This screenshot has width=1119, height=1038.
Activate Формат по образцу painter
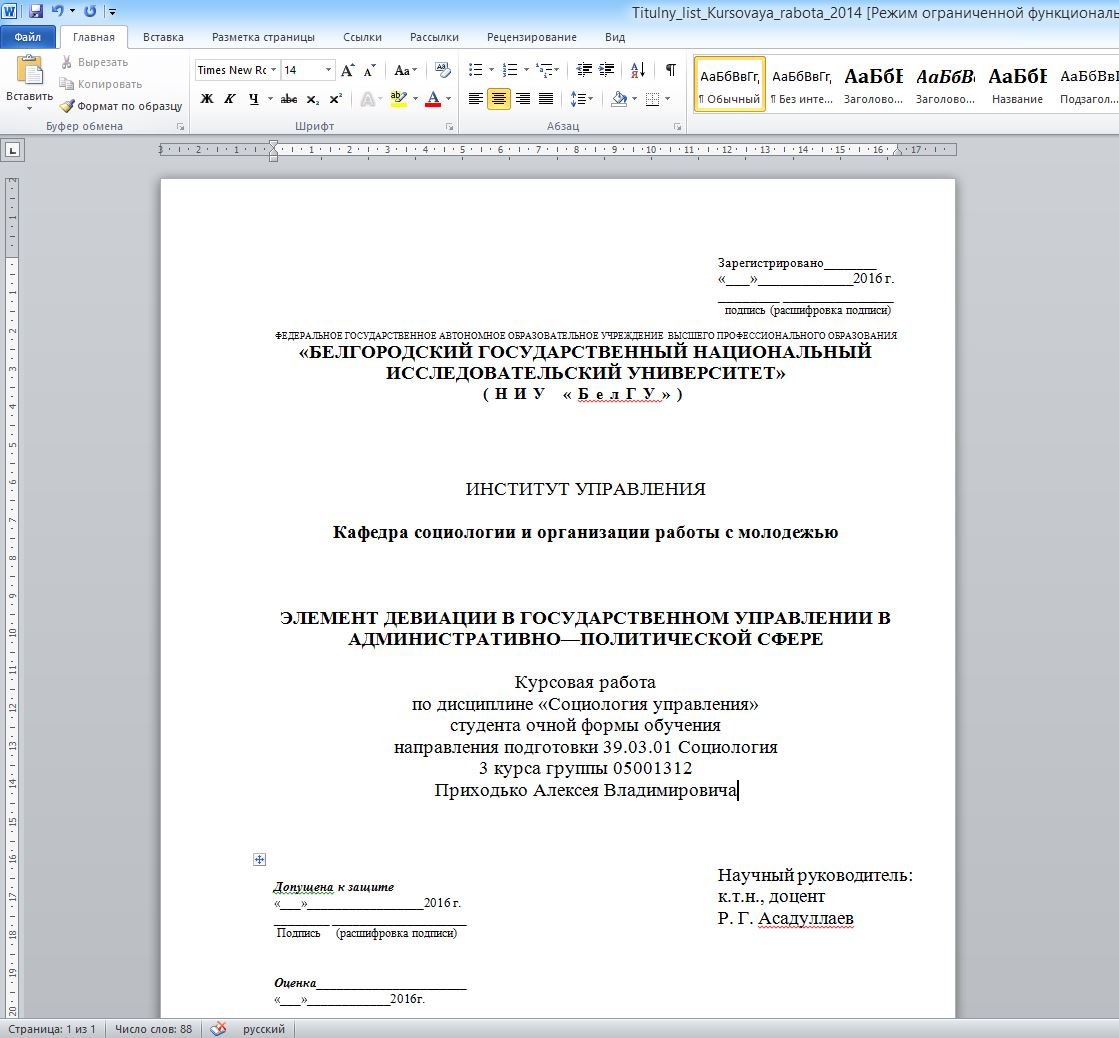click(x=121, y=106)
